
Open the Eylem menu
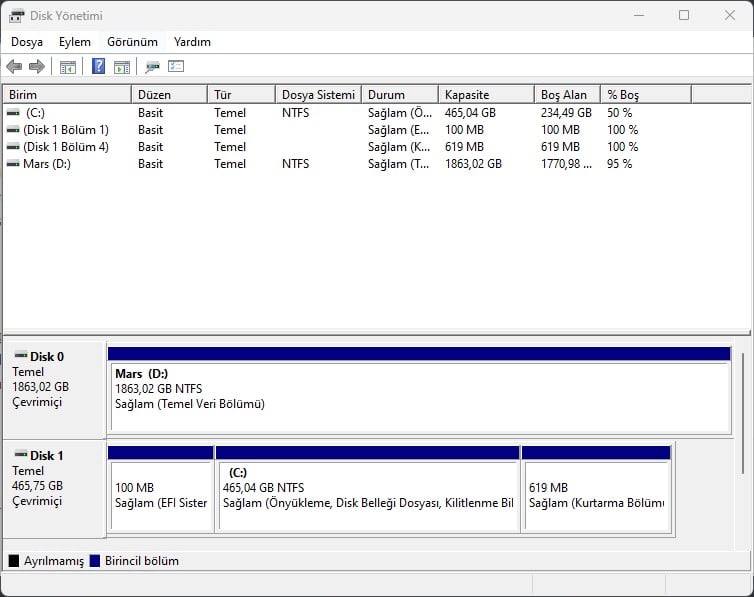pos(75,42)
